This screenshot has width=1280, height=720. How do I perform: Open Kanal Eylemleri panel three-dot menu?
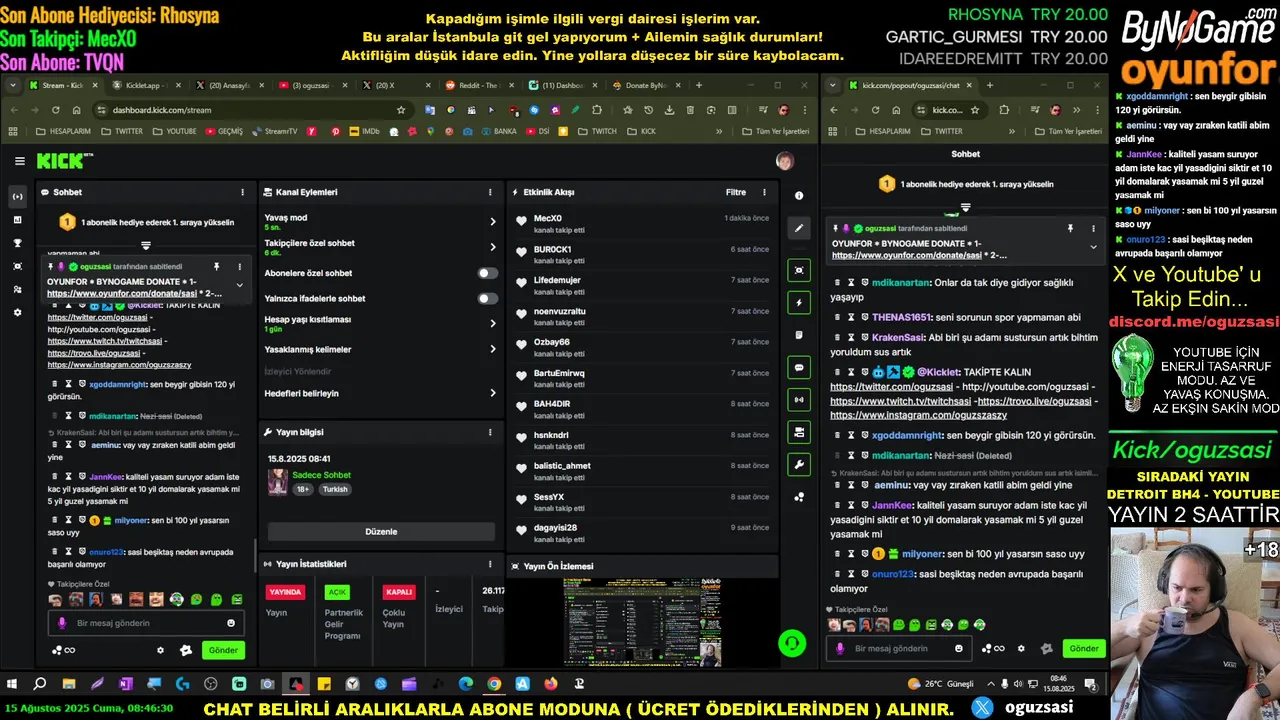tap(490, 192)
